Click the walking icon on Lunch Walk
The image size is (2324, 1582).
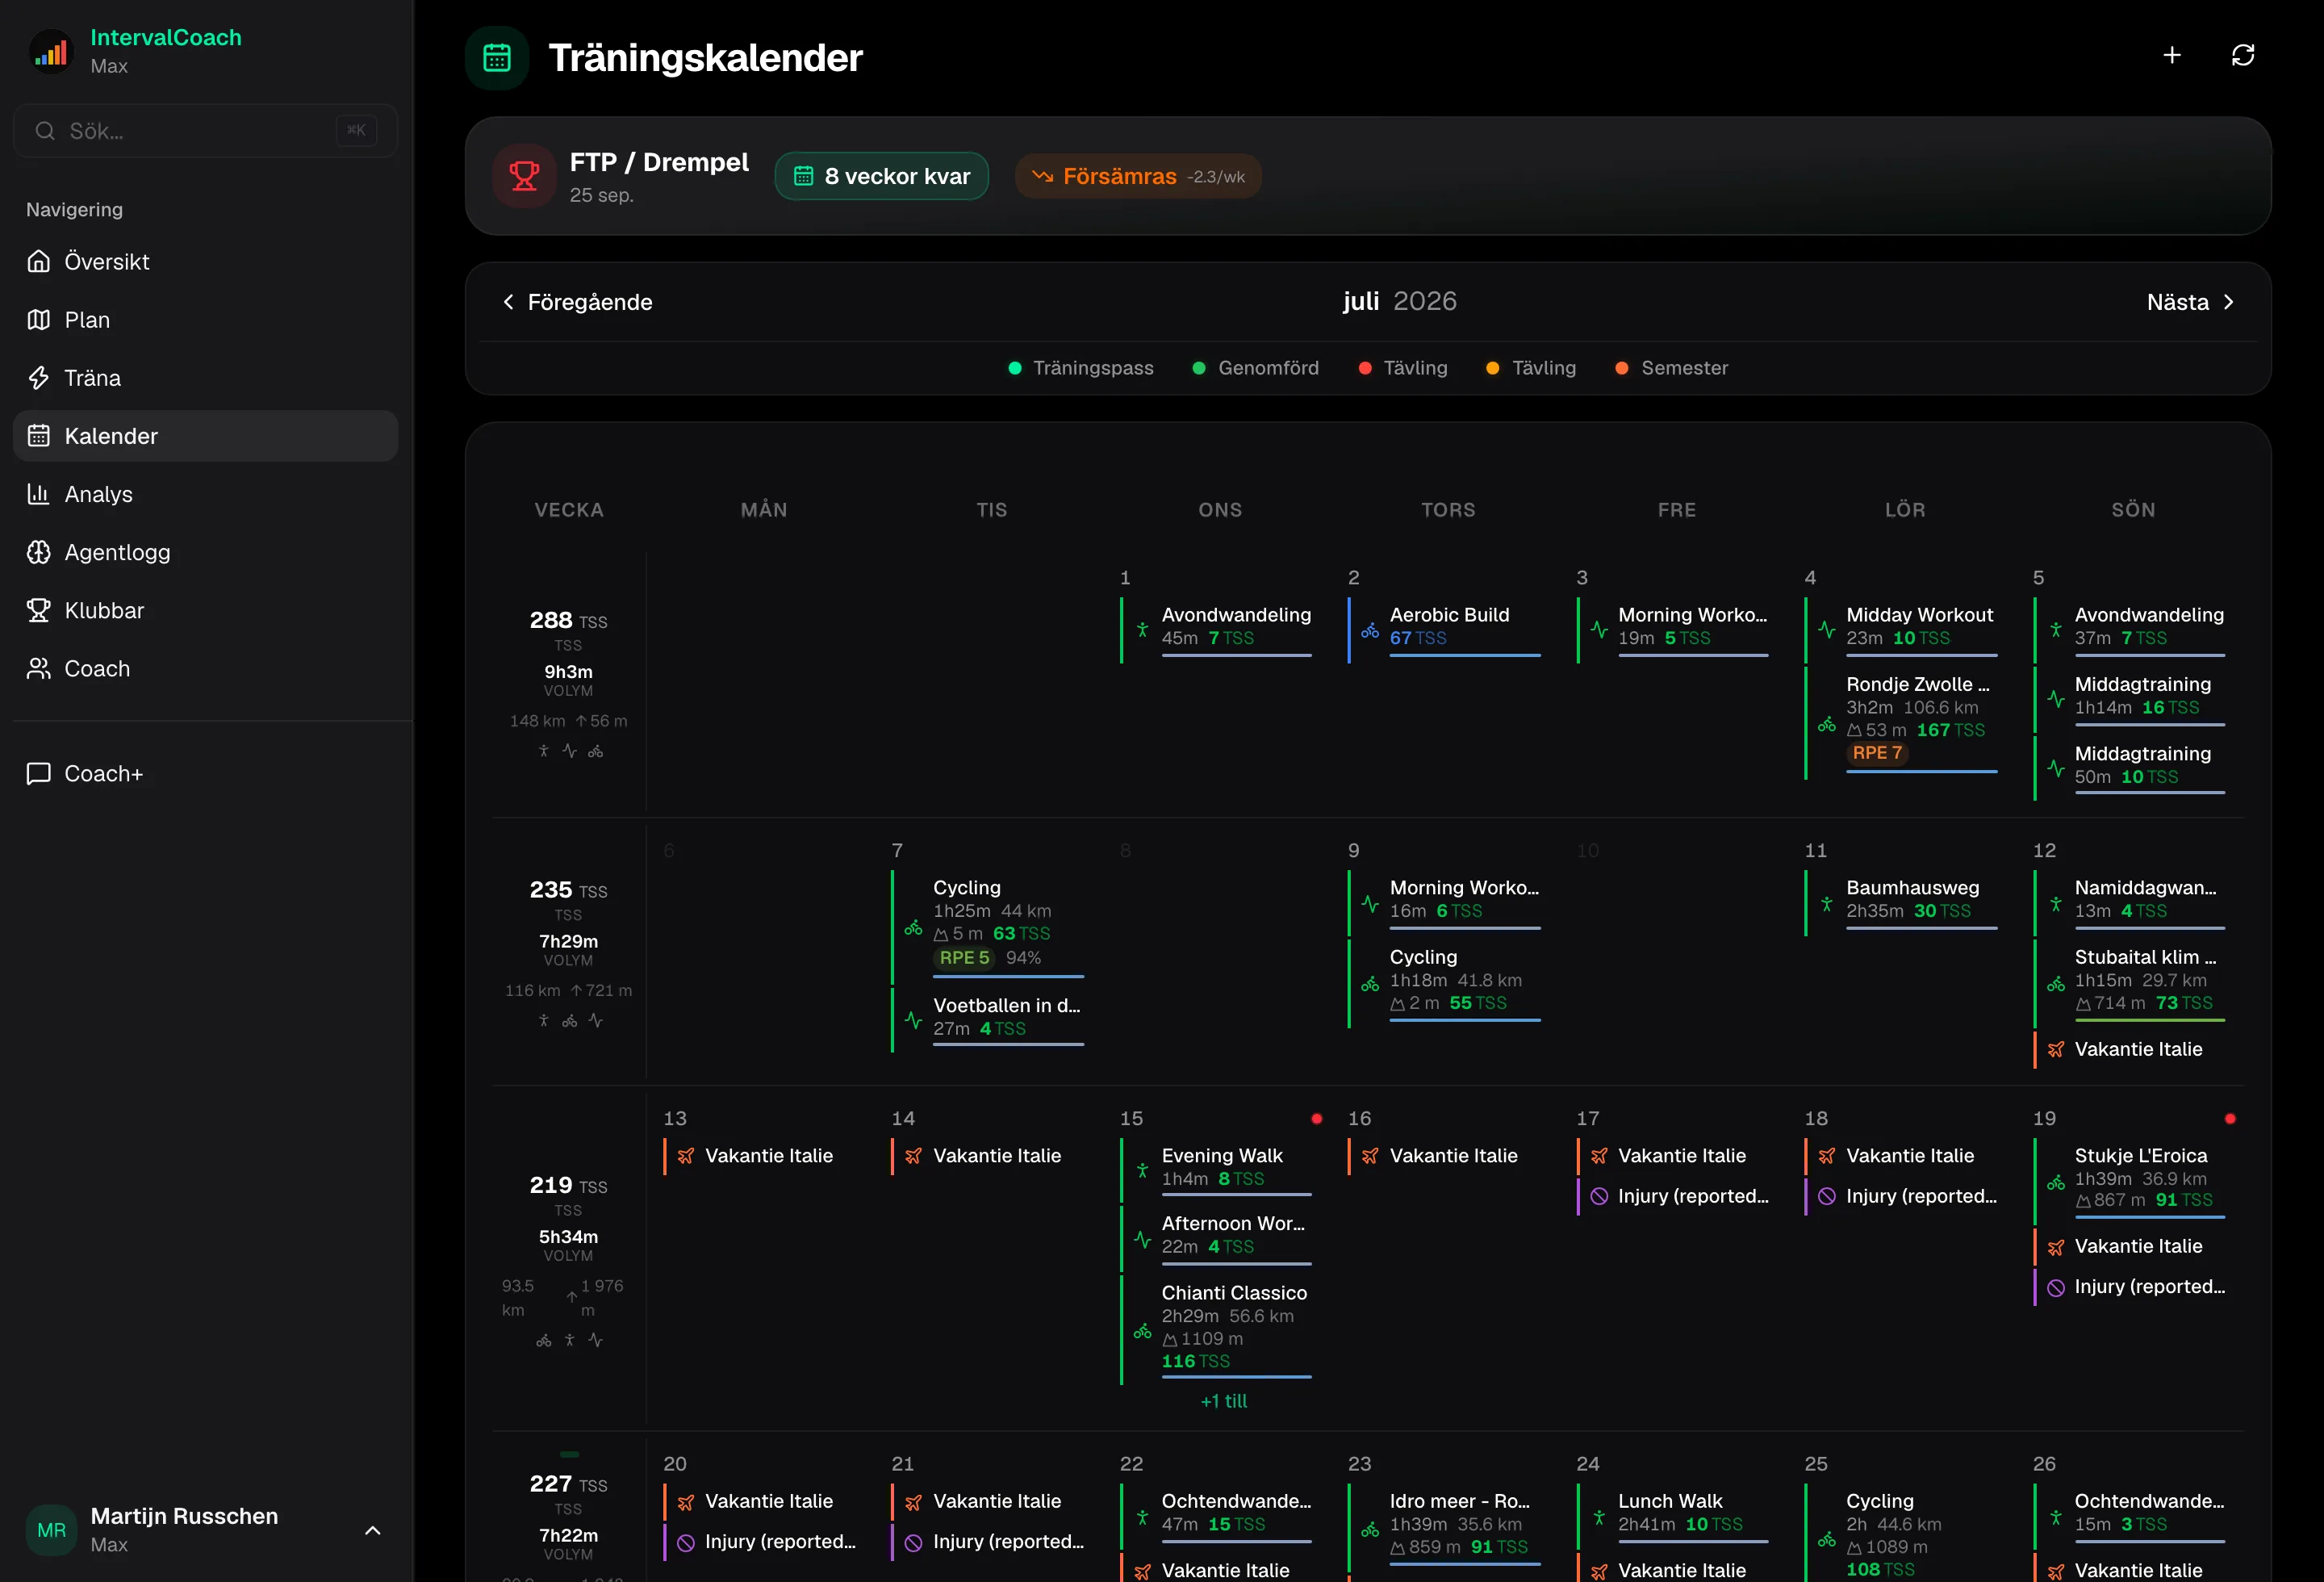point(1599,1517)
